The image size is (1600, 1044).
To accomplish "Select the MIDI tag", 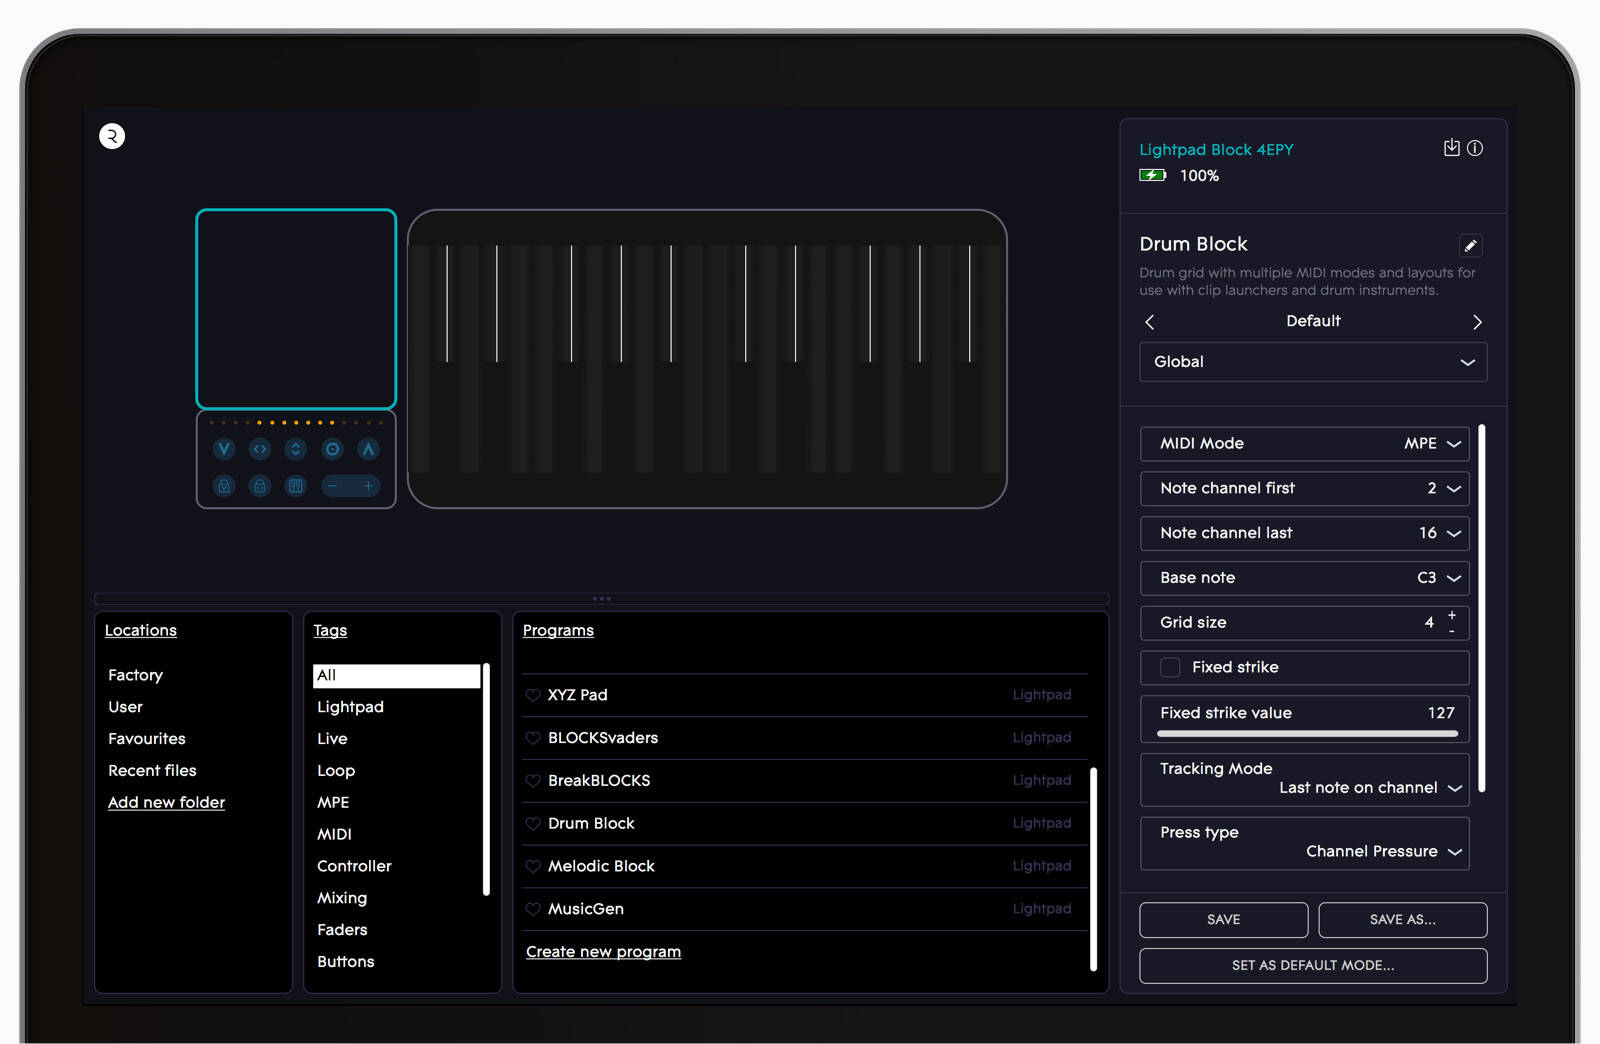I will click(x=334, y=835).
